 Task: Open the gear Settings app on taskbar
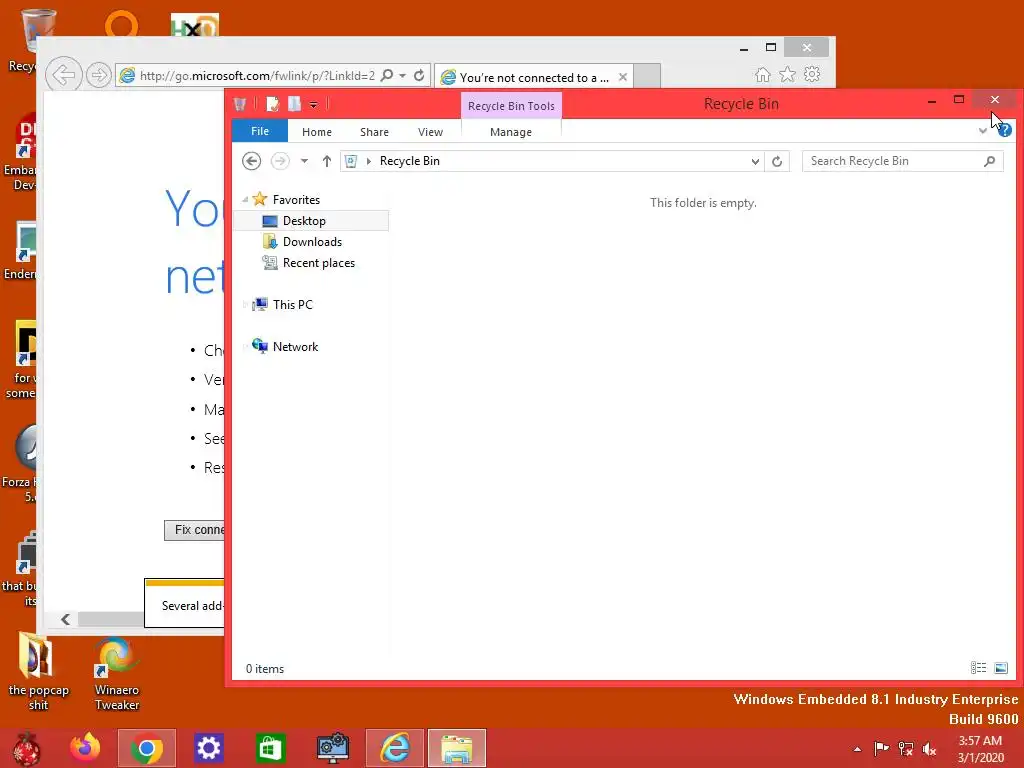(208, 748)
